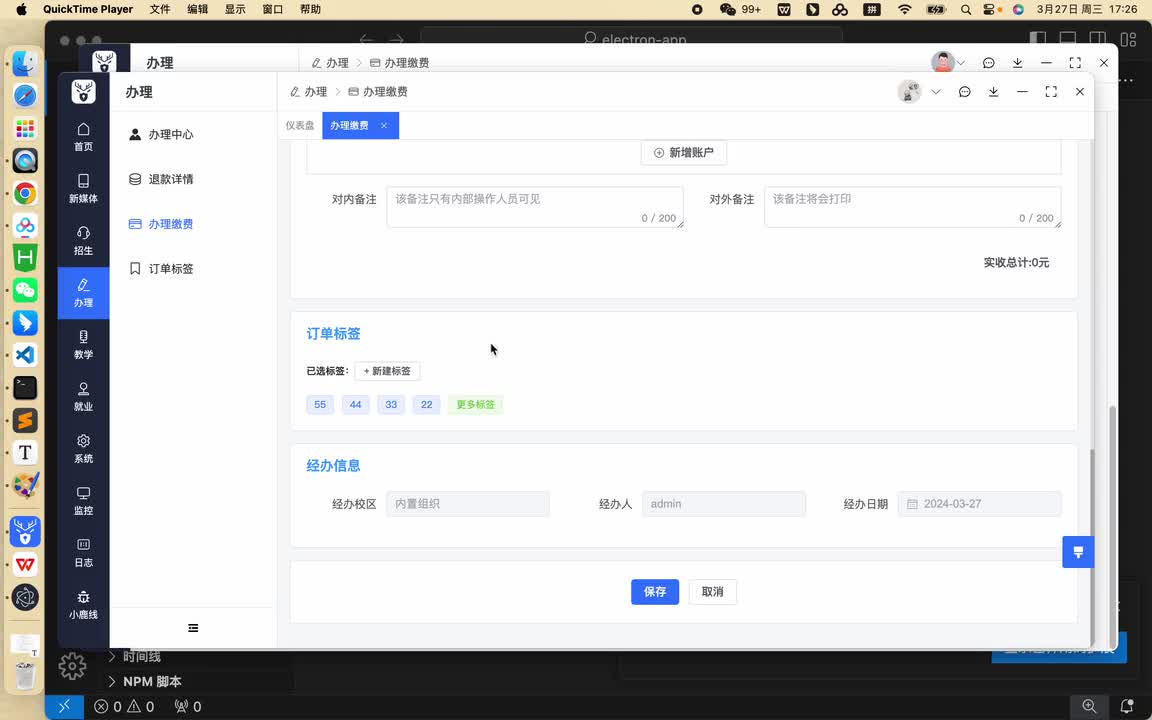Open the 新媒体 module
The image size is (1152, 720).
[x=83, y=189]
